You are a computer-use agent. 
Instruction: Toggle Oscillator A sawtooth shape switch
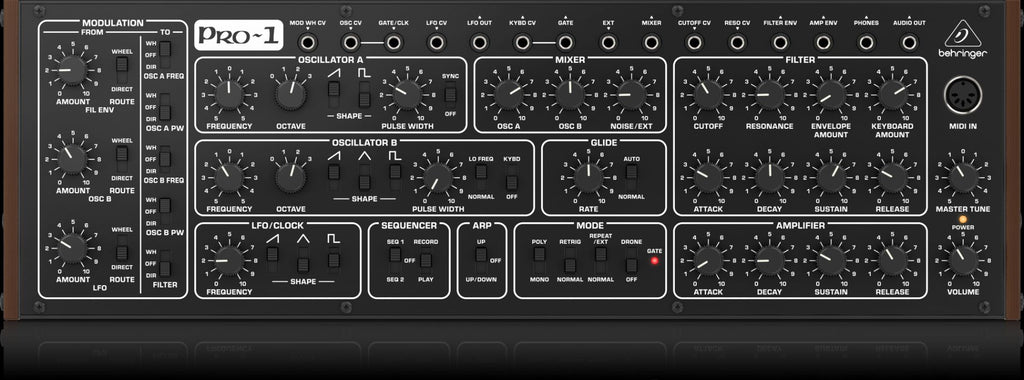click(334, 94)
